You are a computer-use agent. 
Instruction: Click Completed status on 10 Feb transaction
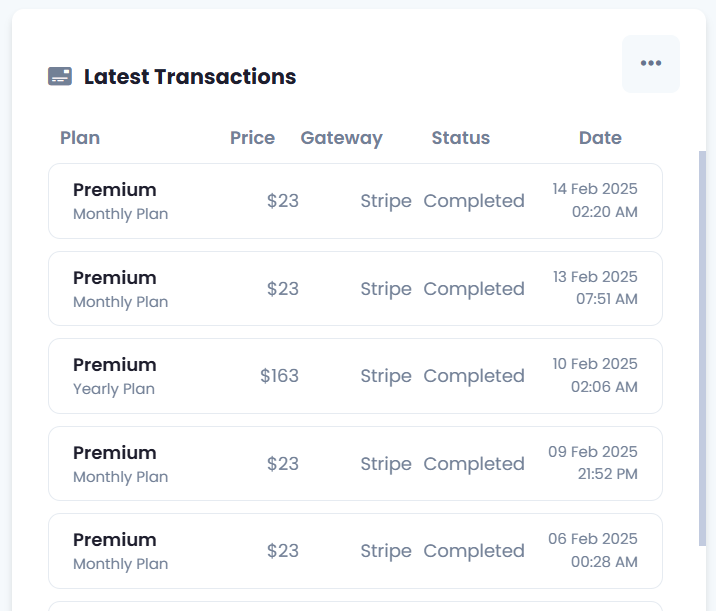click(474, 376)
